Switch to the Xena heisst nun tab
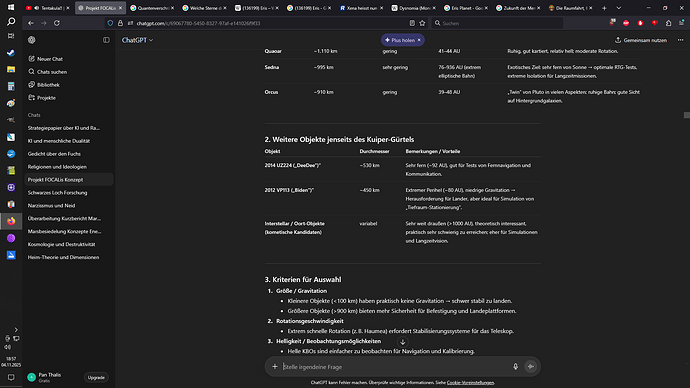Viewport: 690px width, 388px height. [361, 8]
